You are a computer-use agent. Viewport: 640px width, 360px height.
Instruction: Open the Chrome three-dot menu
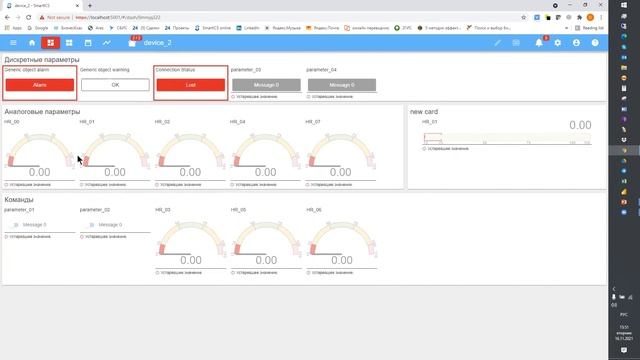601,18
